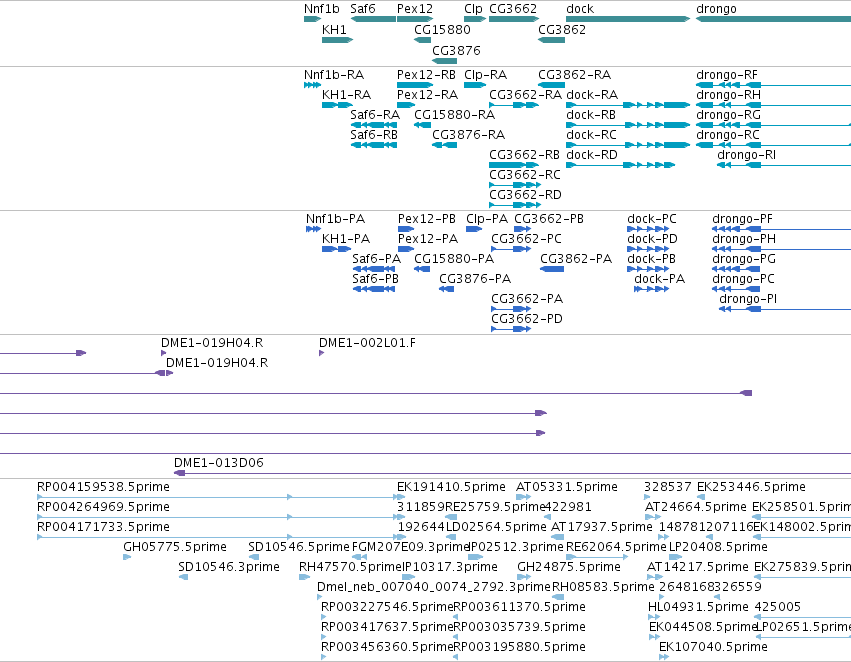
Task: Click the RP003417637.5prime EST label
Action: click(x=387, y=627)
